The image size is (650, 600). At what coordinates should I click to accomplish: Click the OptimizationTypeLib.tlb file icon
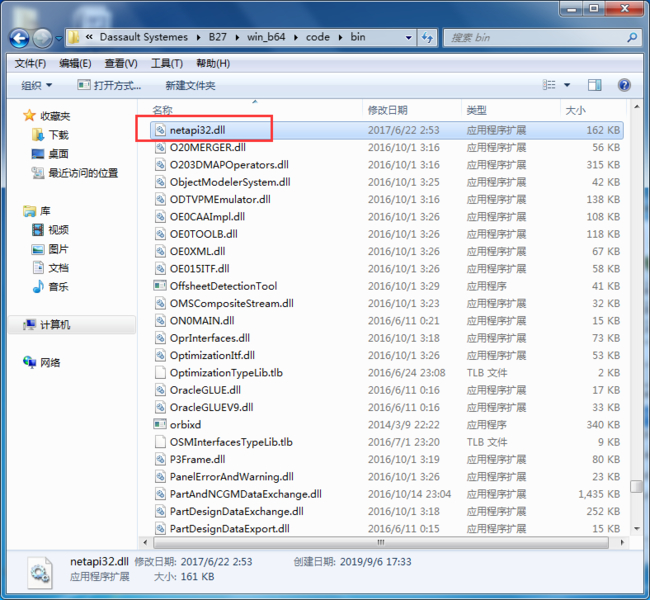pos(160,373)
